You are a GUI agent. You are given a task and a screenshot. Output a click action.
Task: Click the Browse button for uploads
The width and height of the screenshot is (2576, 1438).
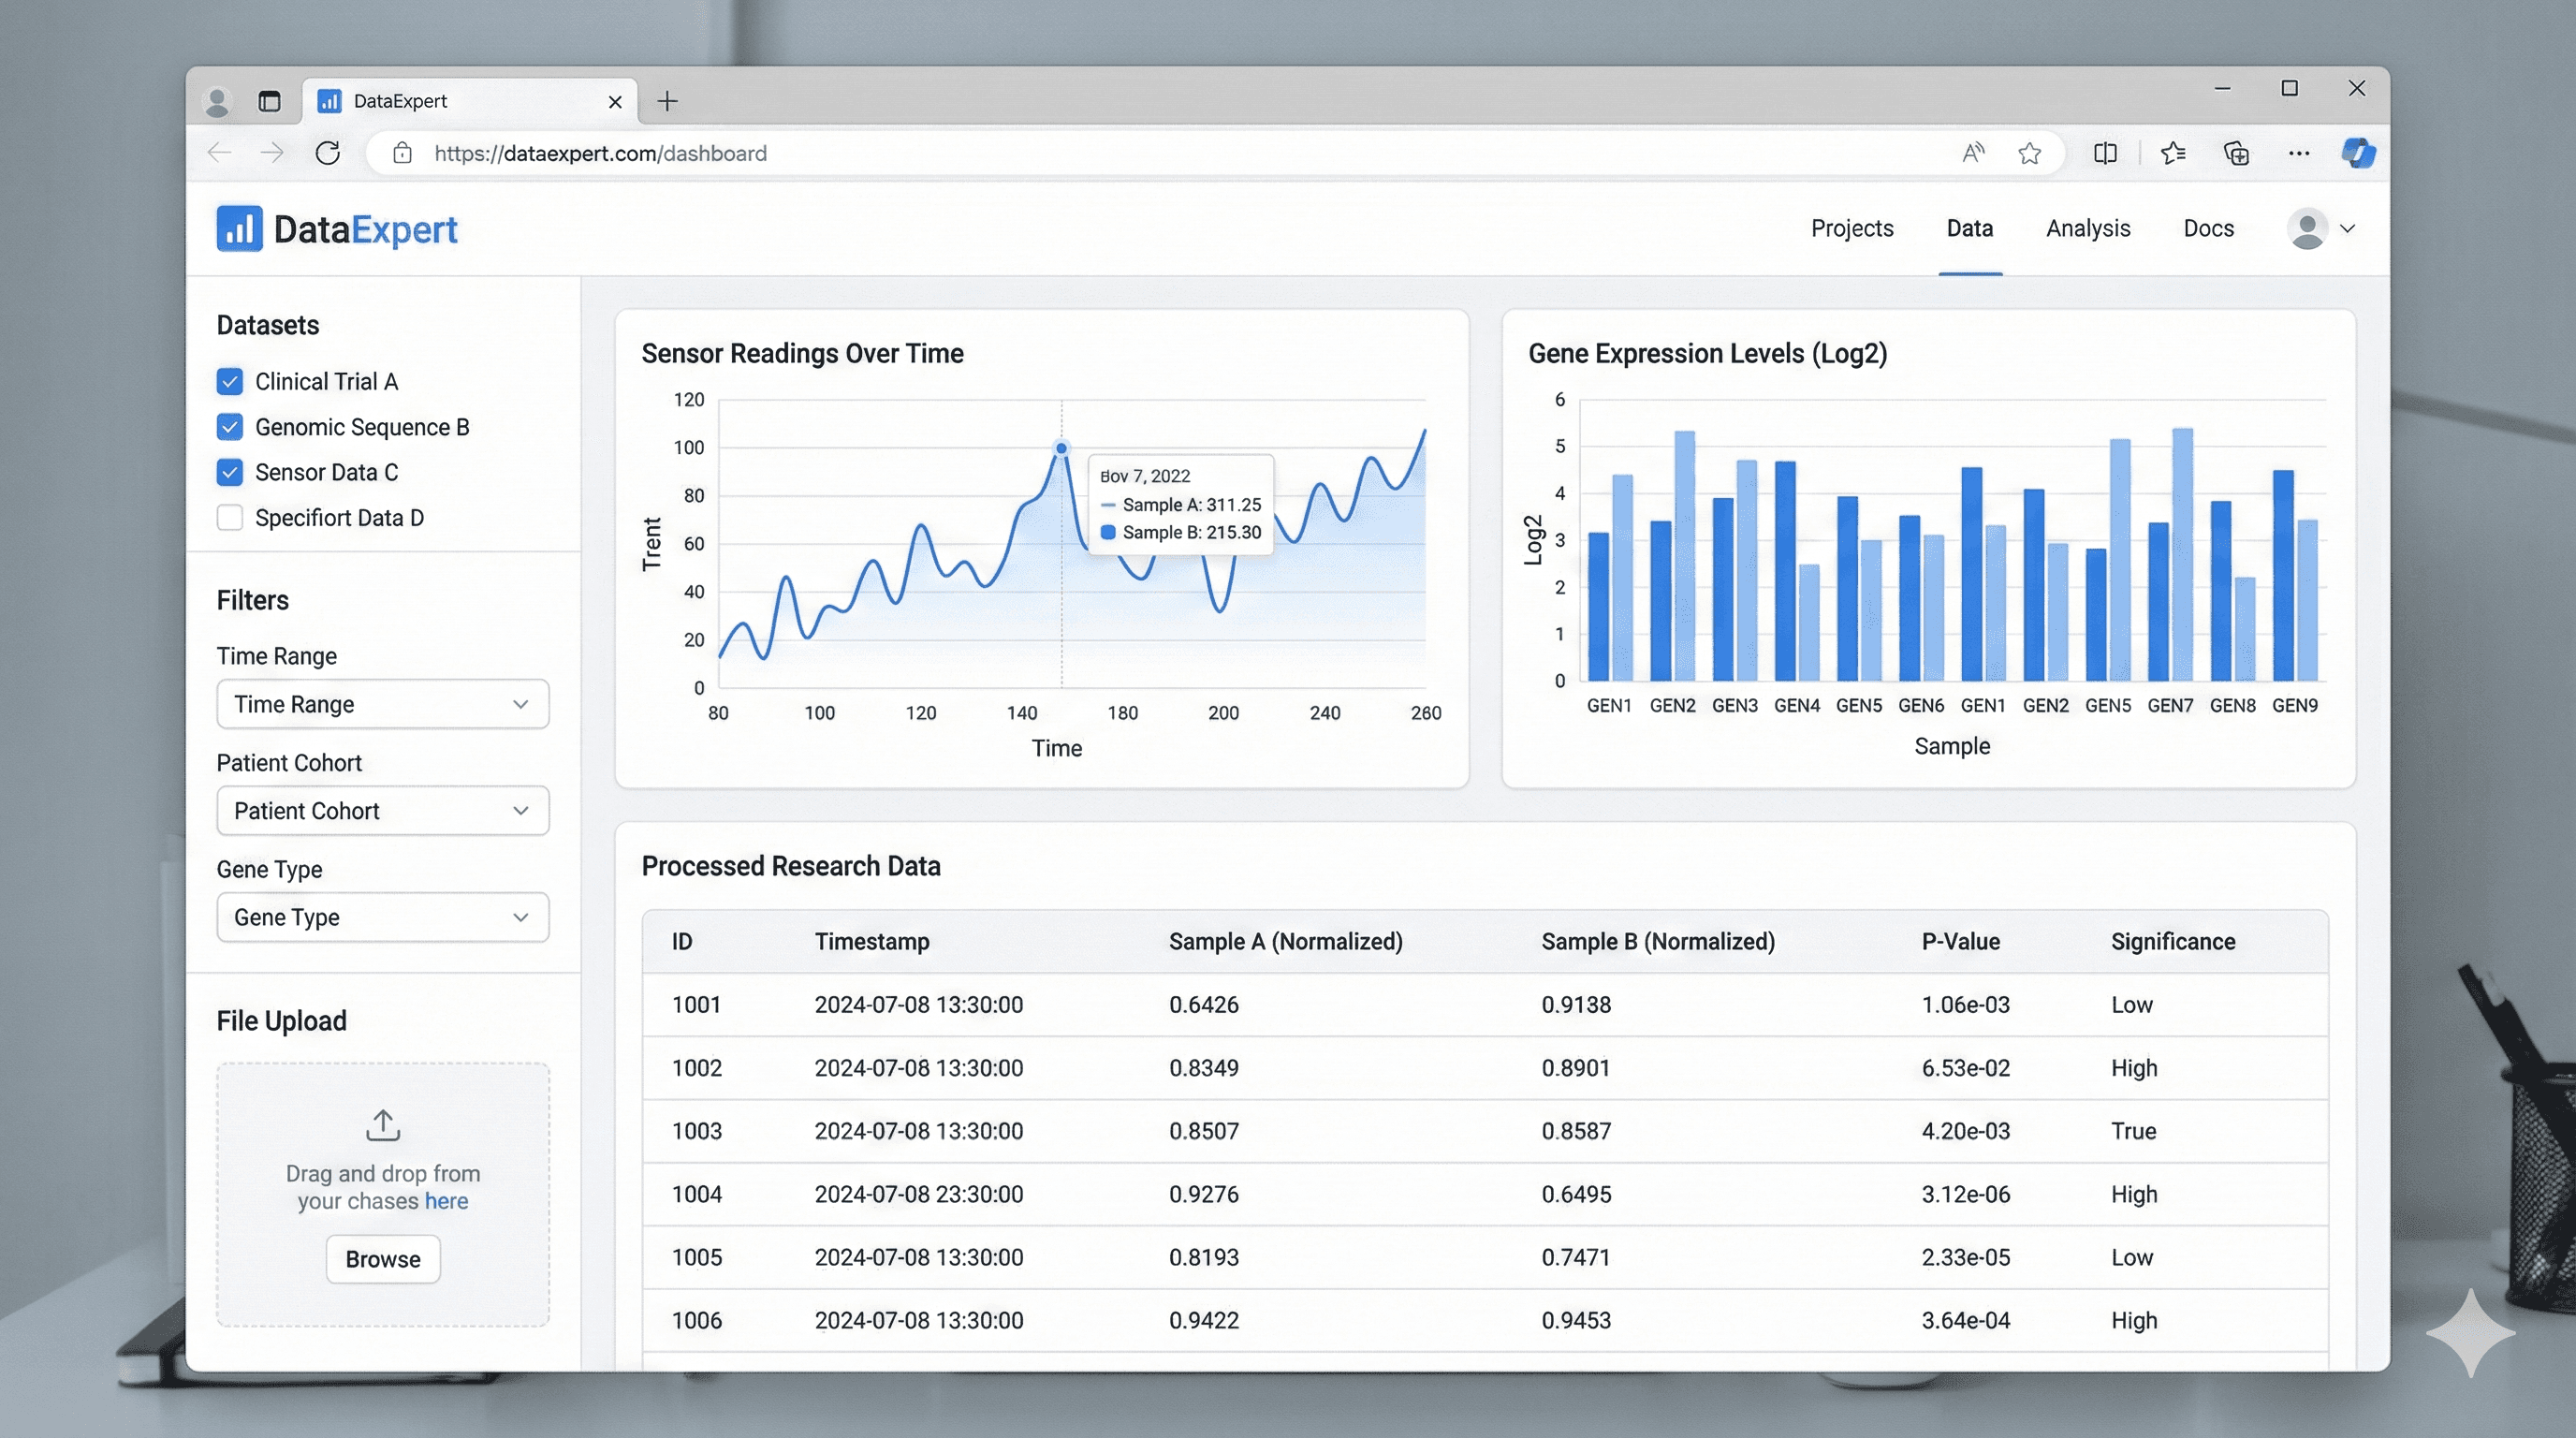coord(382,1259)
